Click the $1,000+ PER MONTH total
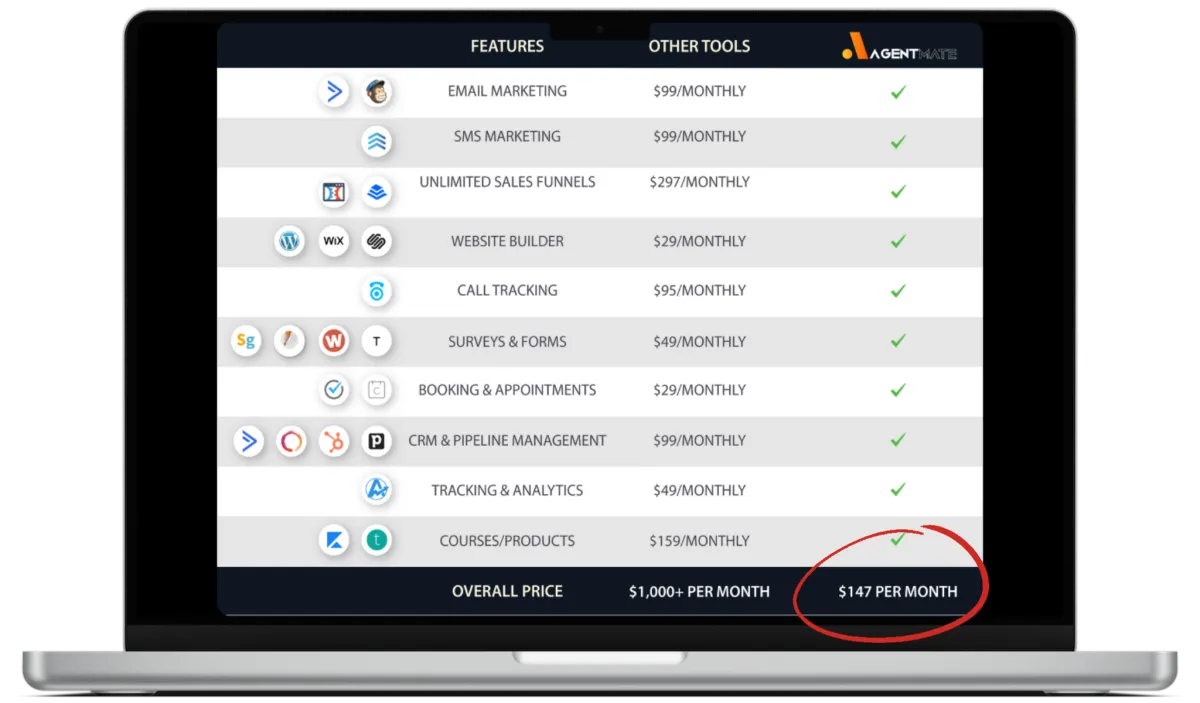Image resolution: width=1200 pixels, height=703 pixels. pyautogui.click(x=699, y=591)
